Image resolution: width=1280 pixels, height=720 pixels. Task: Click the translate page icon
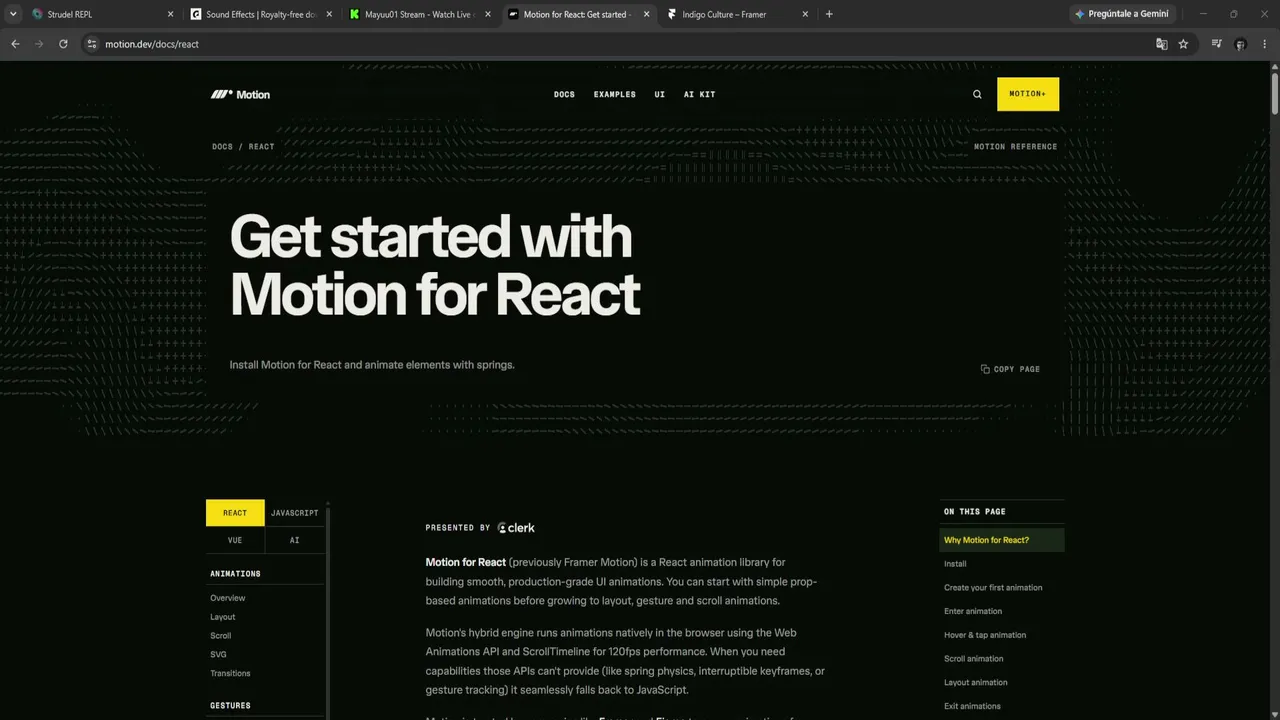pyautogui.click(x=1161, y=44)
